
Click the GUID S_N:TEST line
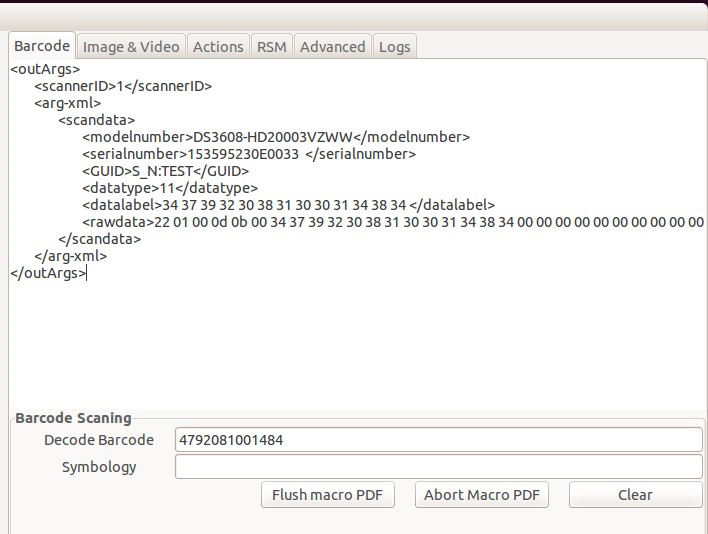coord(165,171)
